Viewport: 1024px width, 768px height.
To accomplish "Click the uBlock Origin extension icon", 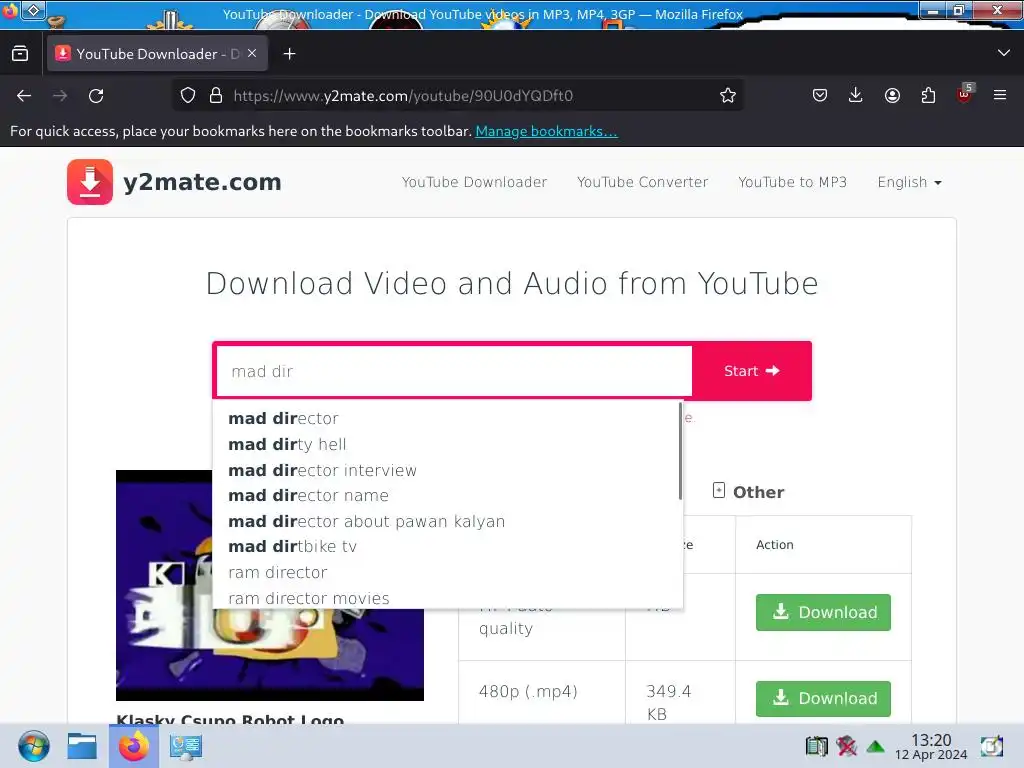I will (965, 95).
